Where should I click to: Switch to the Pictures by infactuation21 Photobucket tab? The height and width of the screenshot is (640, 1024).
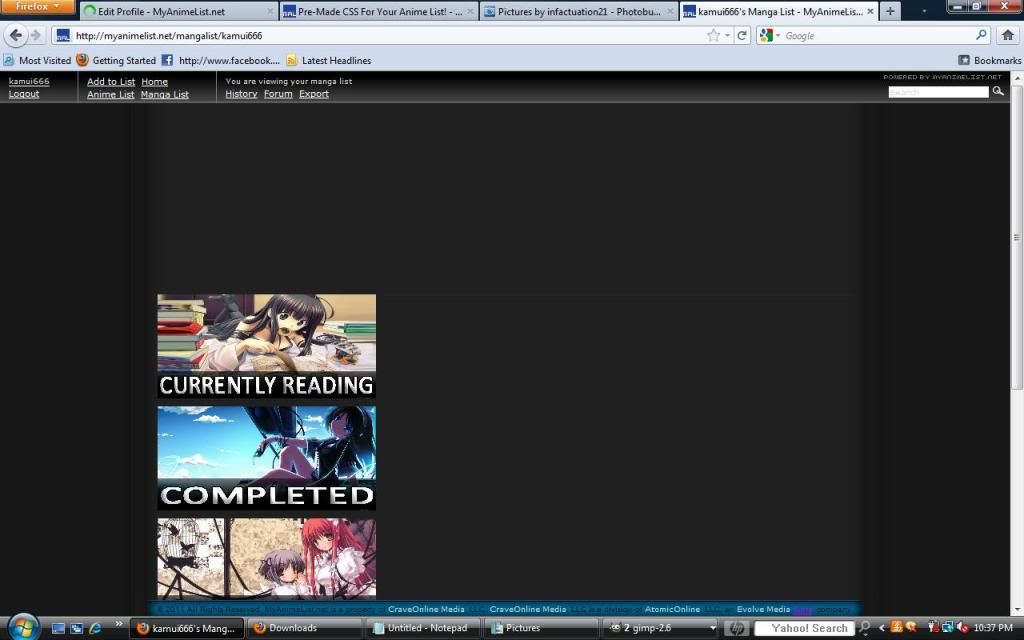(579, 12)
